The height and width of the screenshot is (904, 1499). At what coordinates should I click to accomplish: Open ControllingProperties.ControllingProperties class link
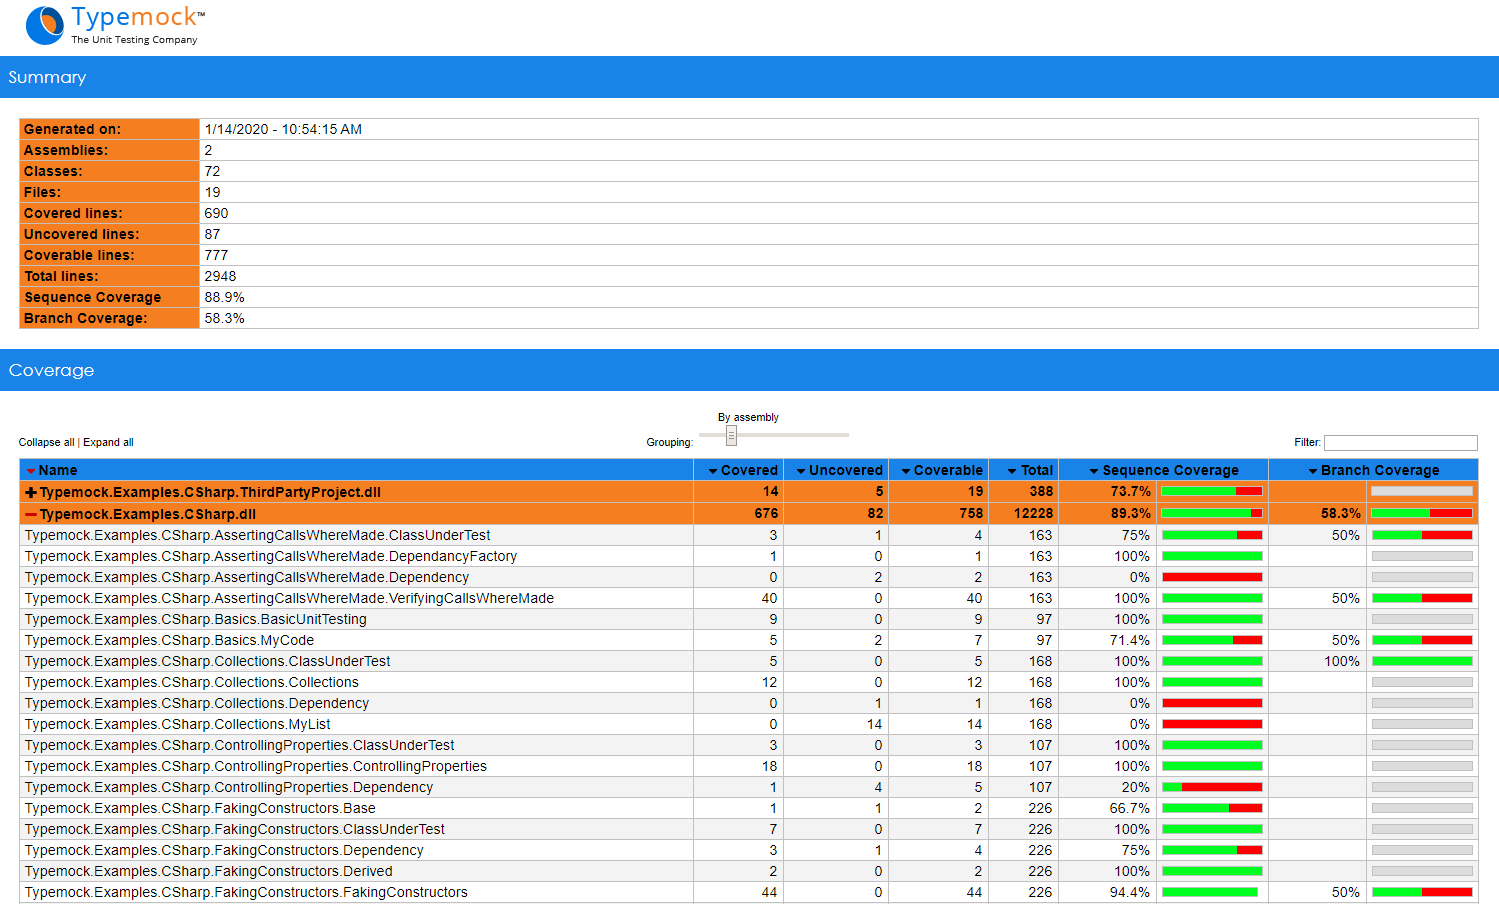tap(256, 766)
